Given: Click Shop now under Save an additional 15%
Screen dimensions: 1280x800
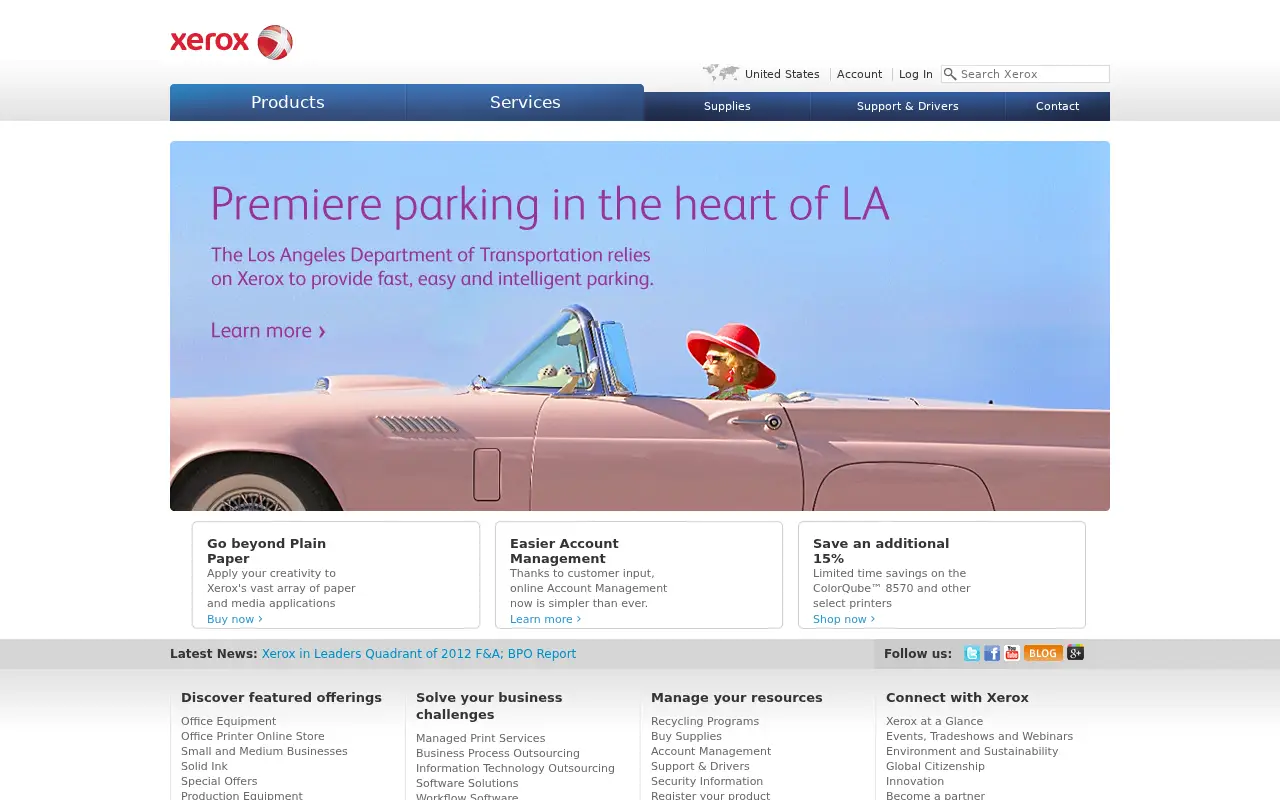Looking at the screenshot, I should pos(844,619).
